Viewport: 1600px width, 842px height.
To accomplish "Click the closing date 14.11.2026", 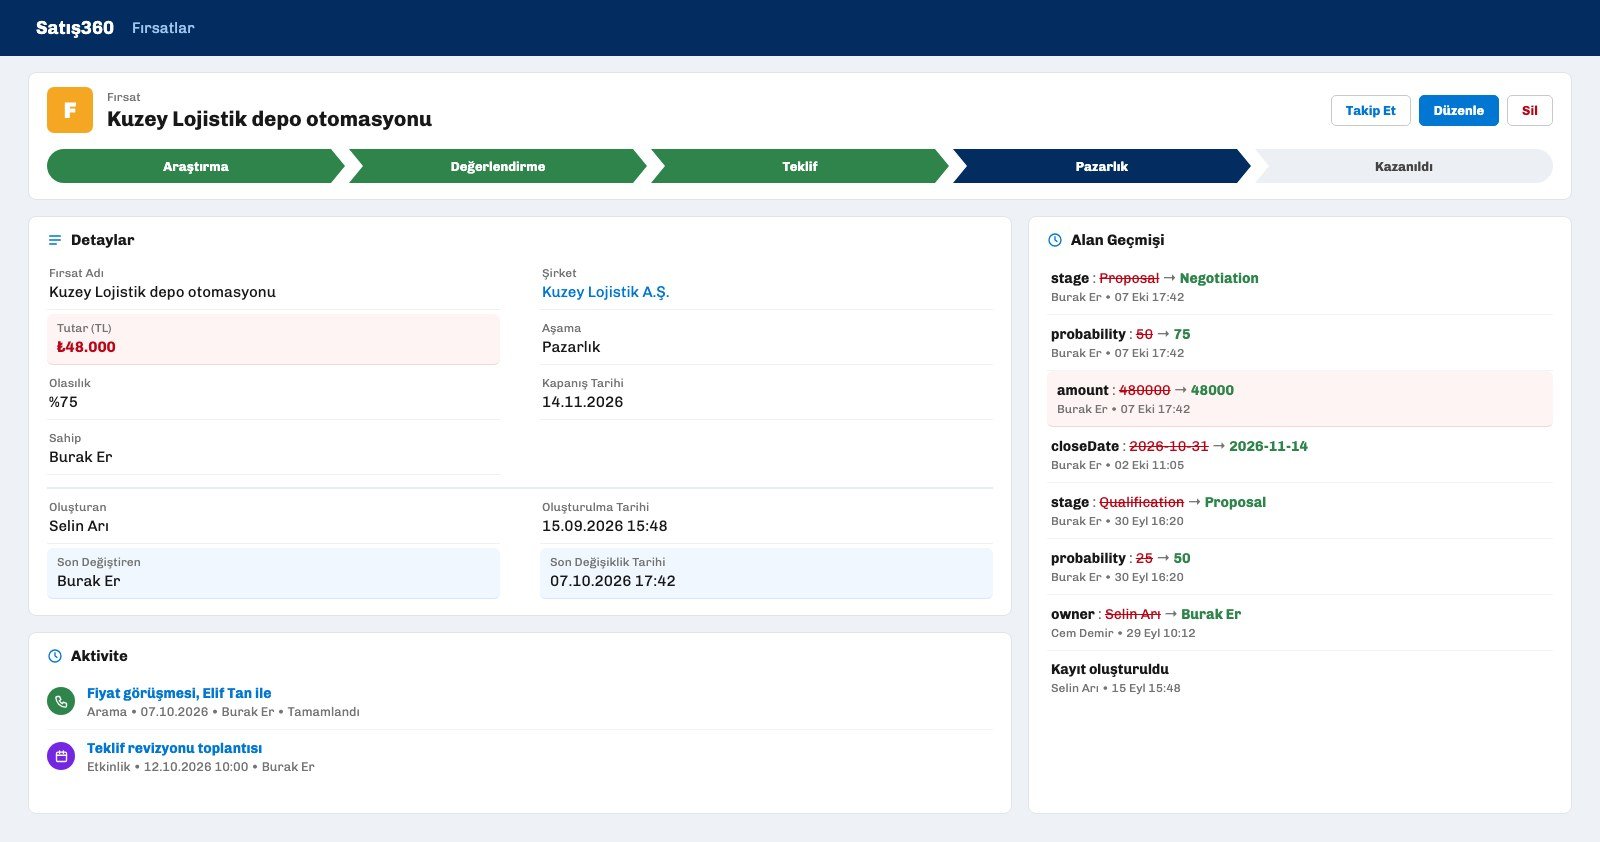I will (x=582, y=402).
